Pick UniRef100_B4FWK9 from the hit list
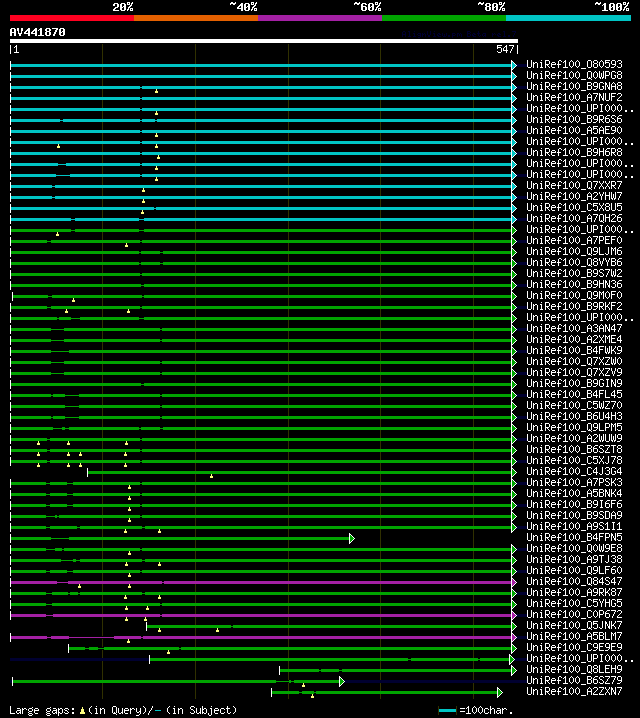Image resolution: width=640 pixels, height=718 pixels. tap(574, 350)
